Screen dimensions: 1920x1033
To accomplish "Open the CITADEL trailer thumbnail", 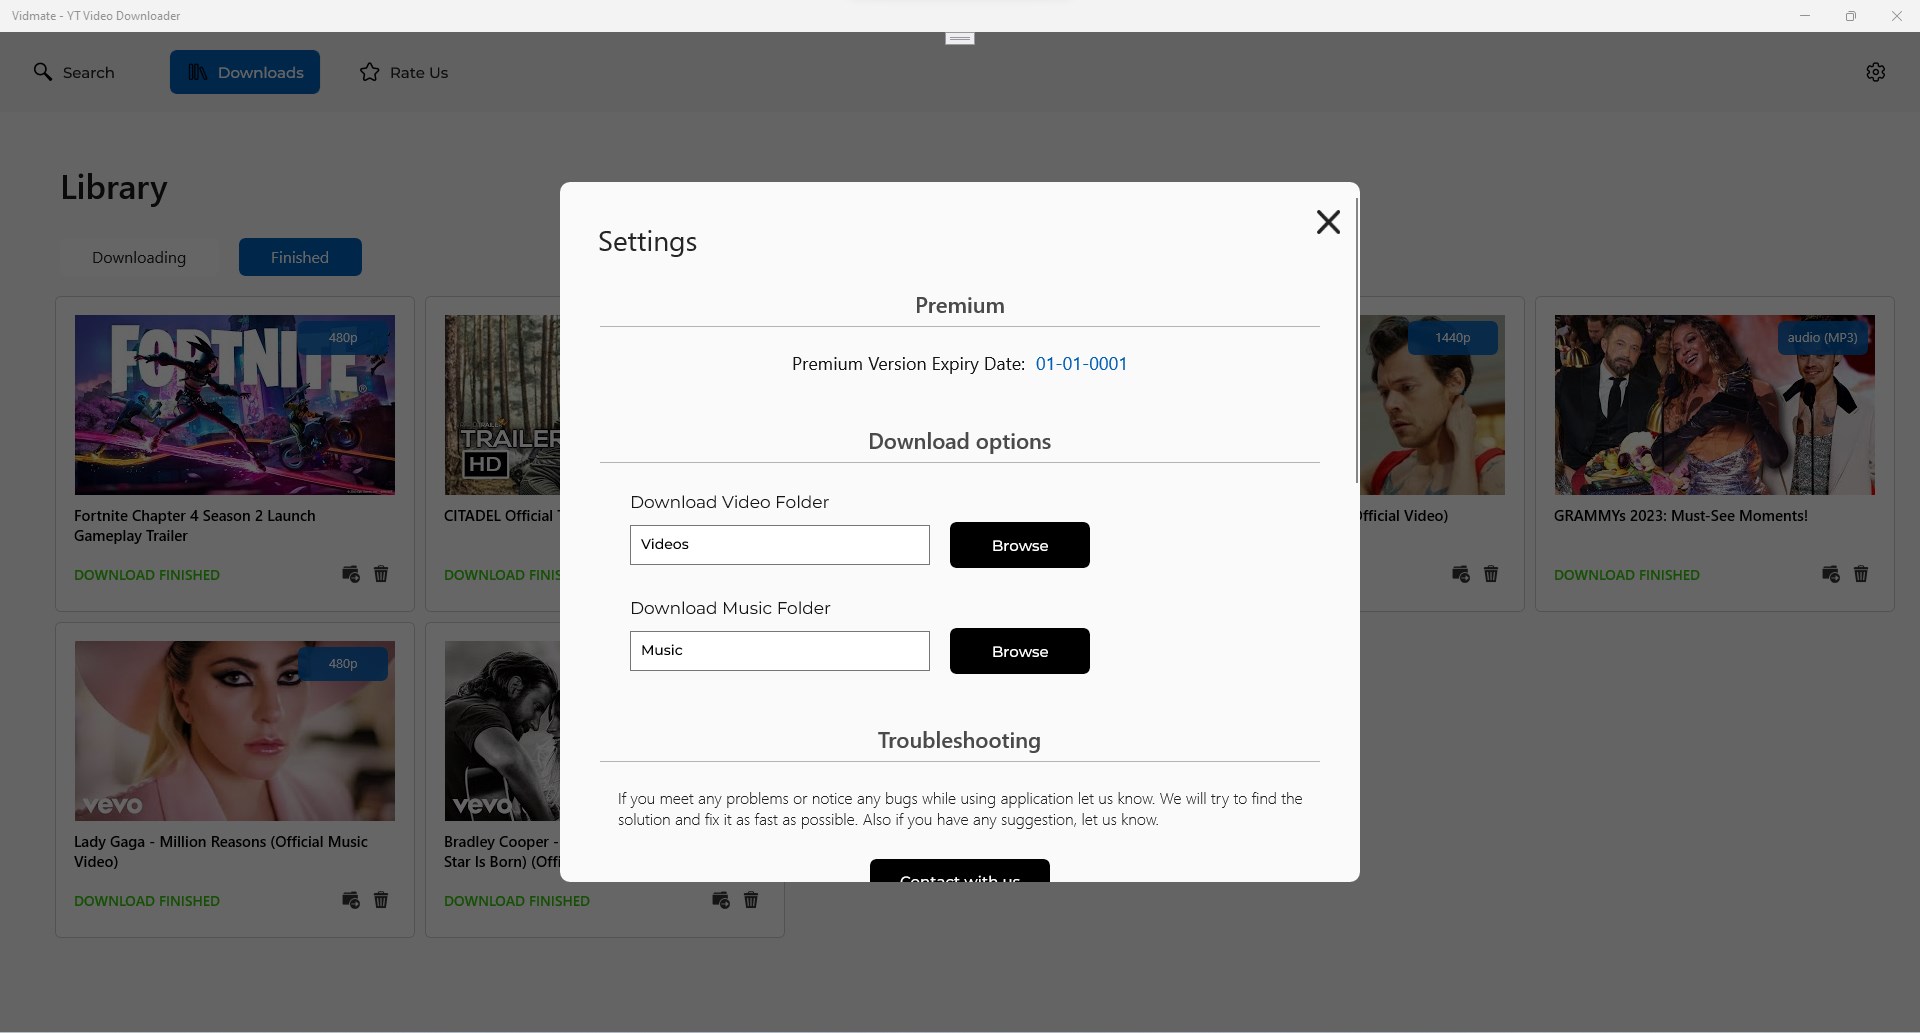I will [502, 405].
